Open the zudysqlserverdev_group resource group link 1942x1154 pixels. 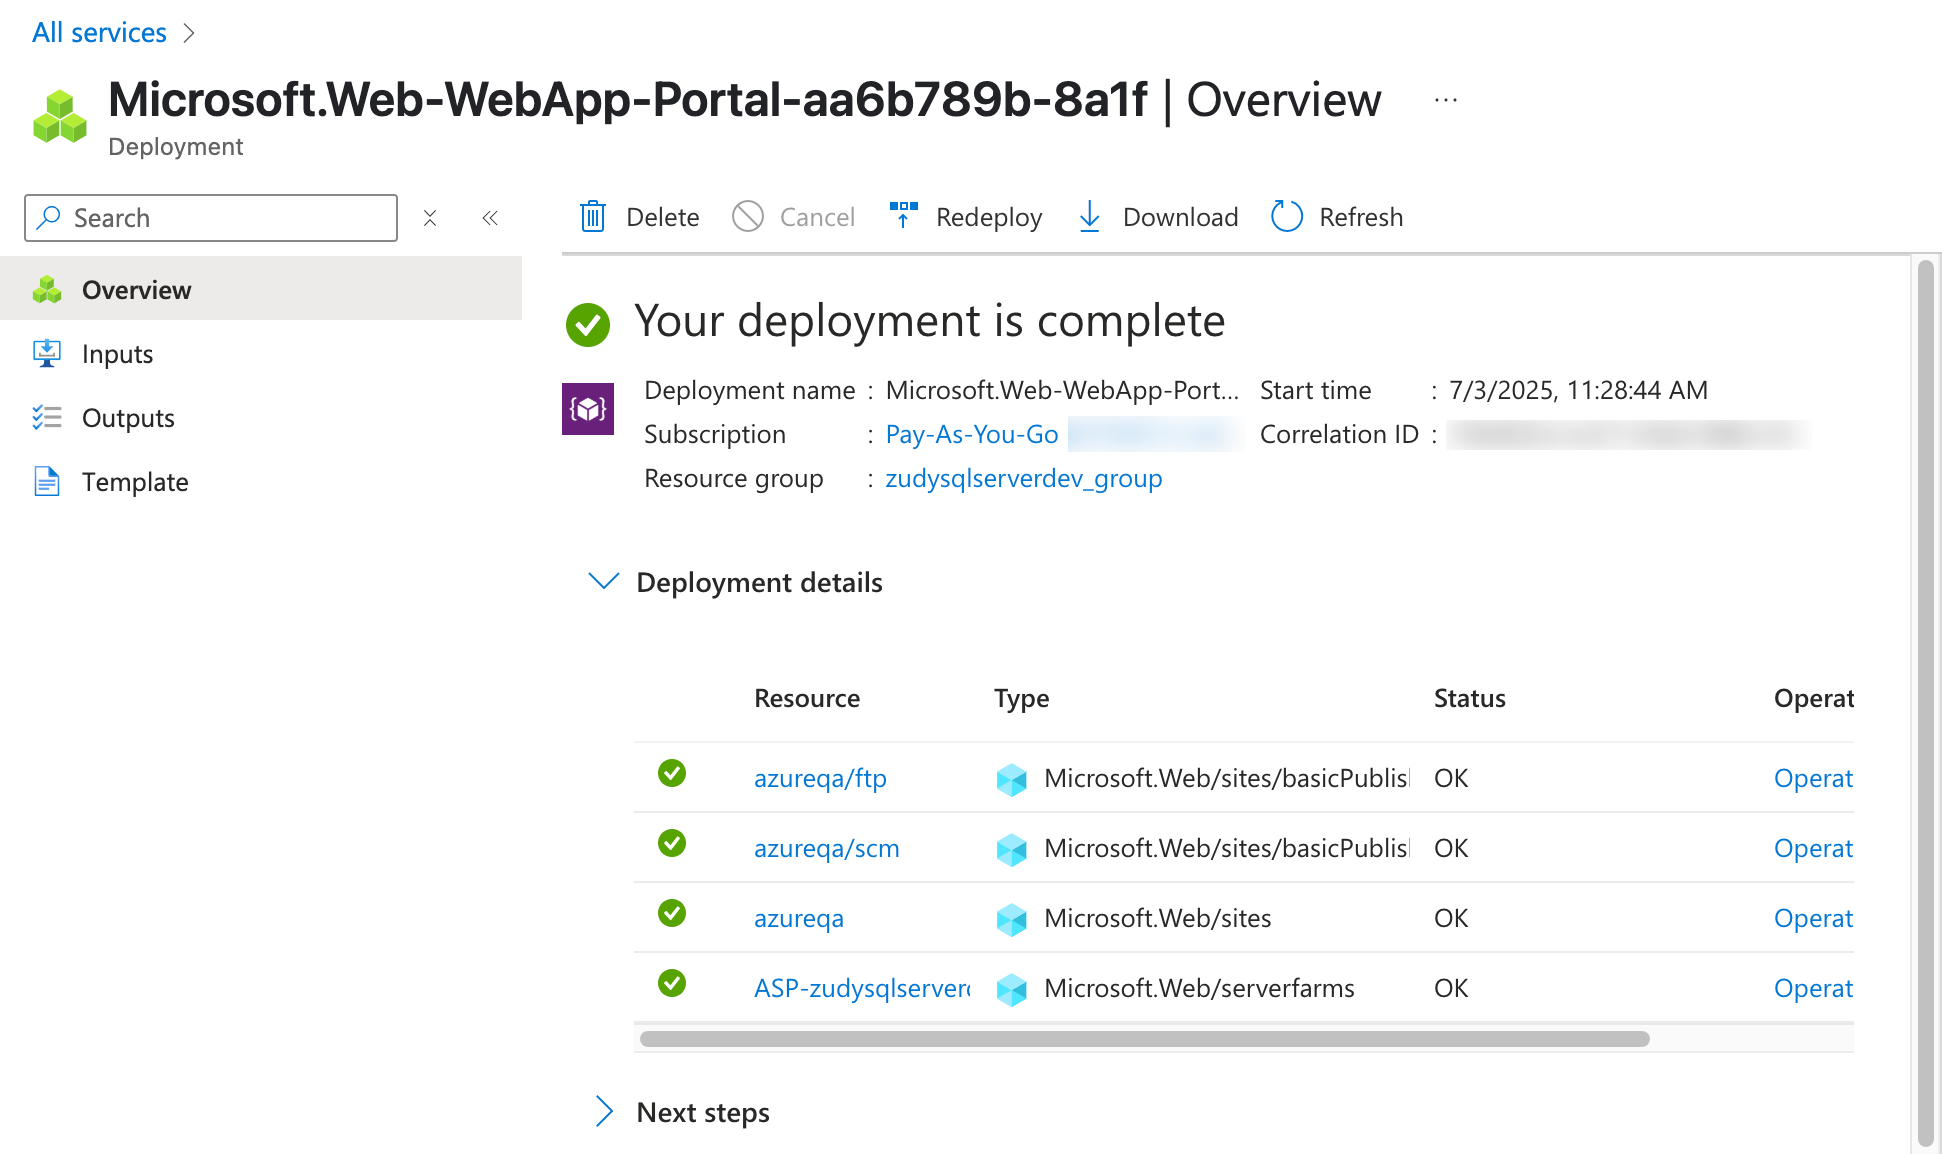tap(1023, 478)
